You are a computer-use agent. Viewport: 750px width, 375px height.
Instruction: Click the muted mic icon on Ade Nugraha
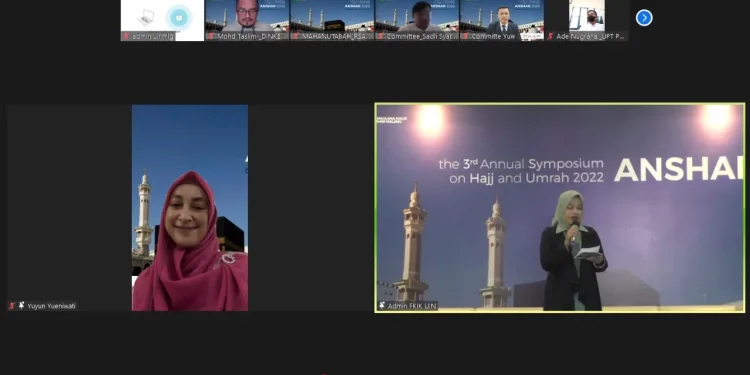pyautogui.click(x=551, y=36)
